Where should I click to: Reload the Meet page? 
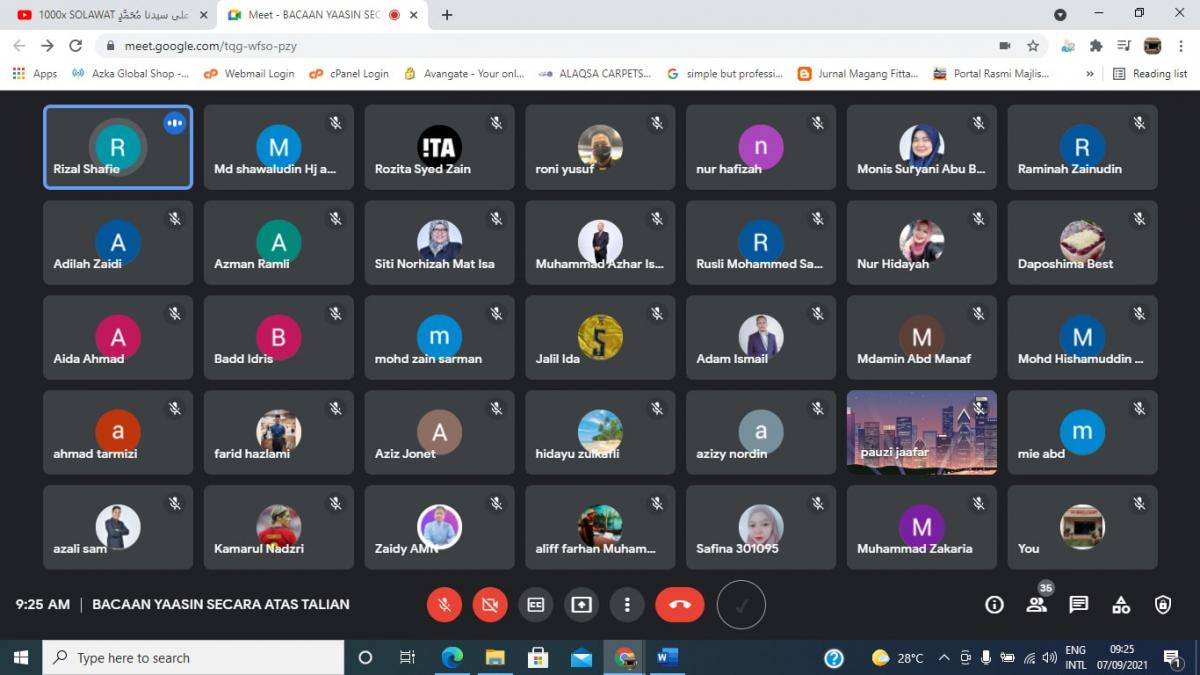click(x=76, y=46)
